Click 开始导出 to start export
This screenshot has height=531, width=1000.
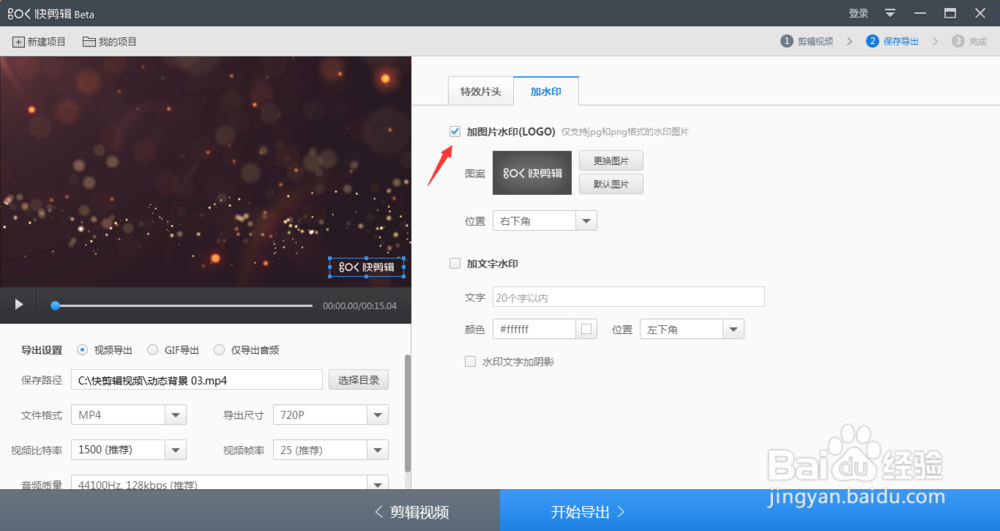pyautogui.click(x=587, y=511)
